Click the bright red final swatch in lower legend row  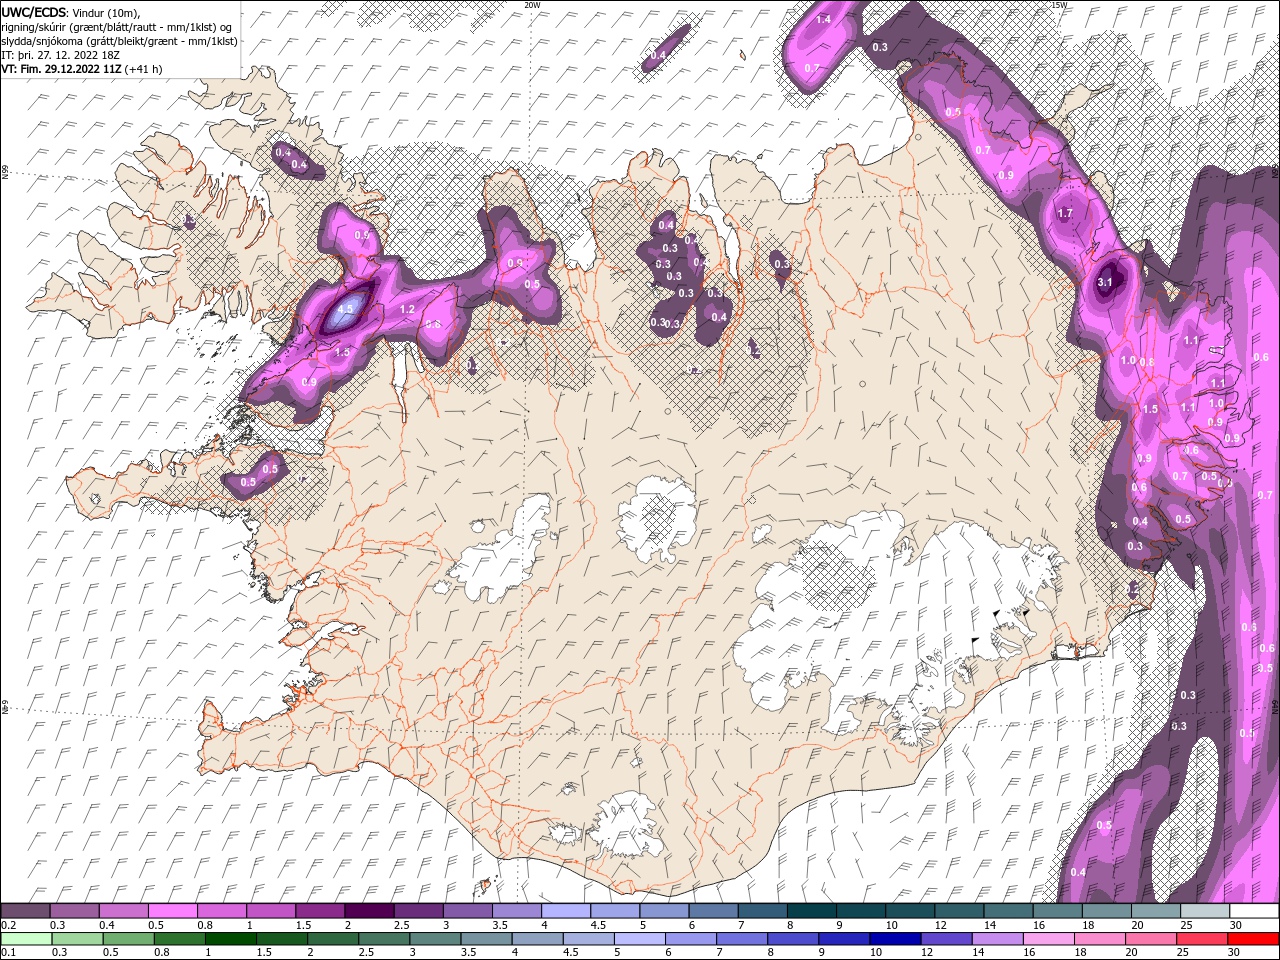(x=1253, y=939)
